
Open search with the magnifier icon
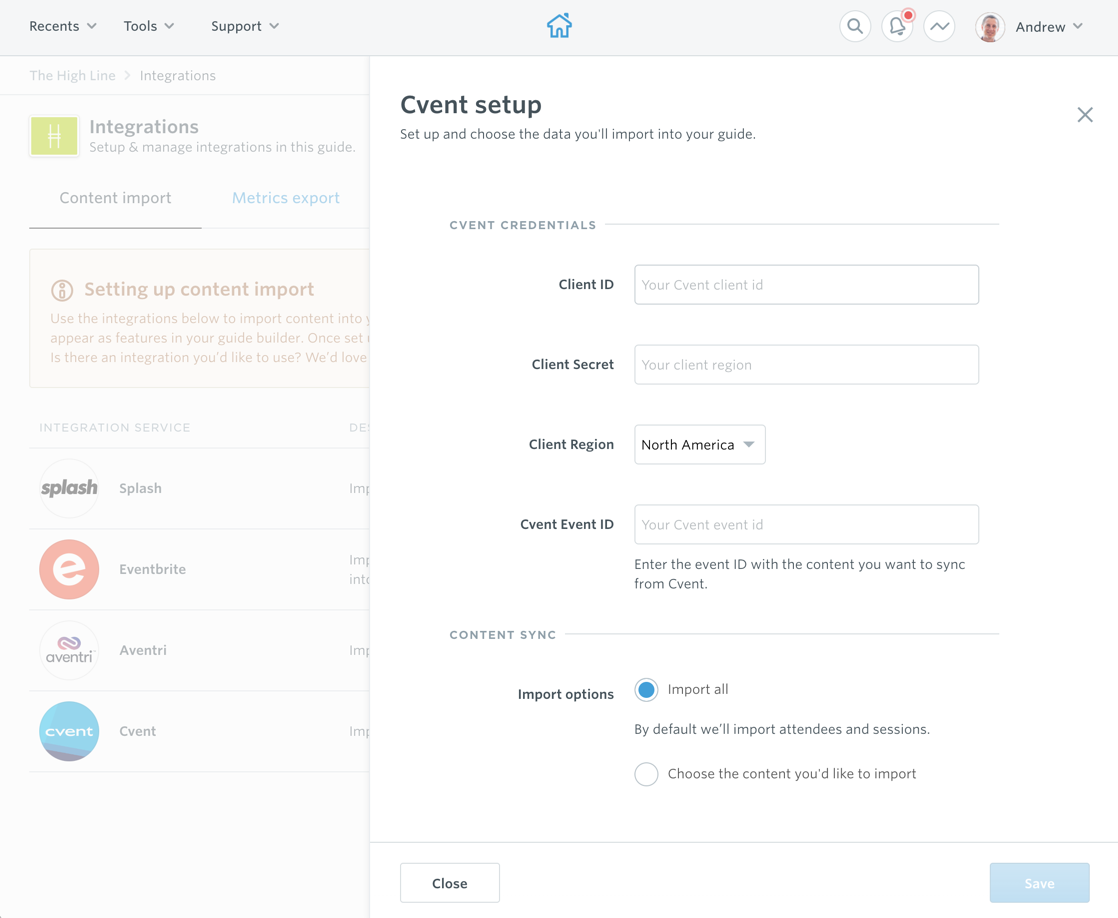click(x=855, y=26)
